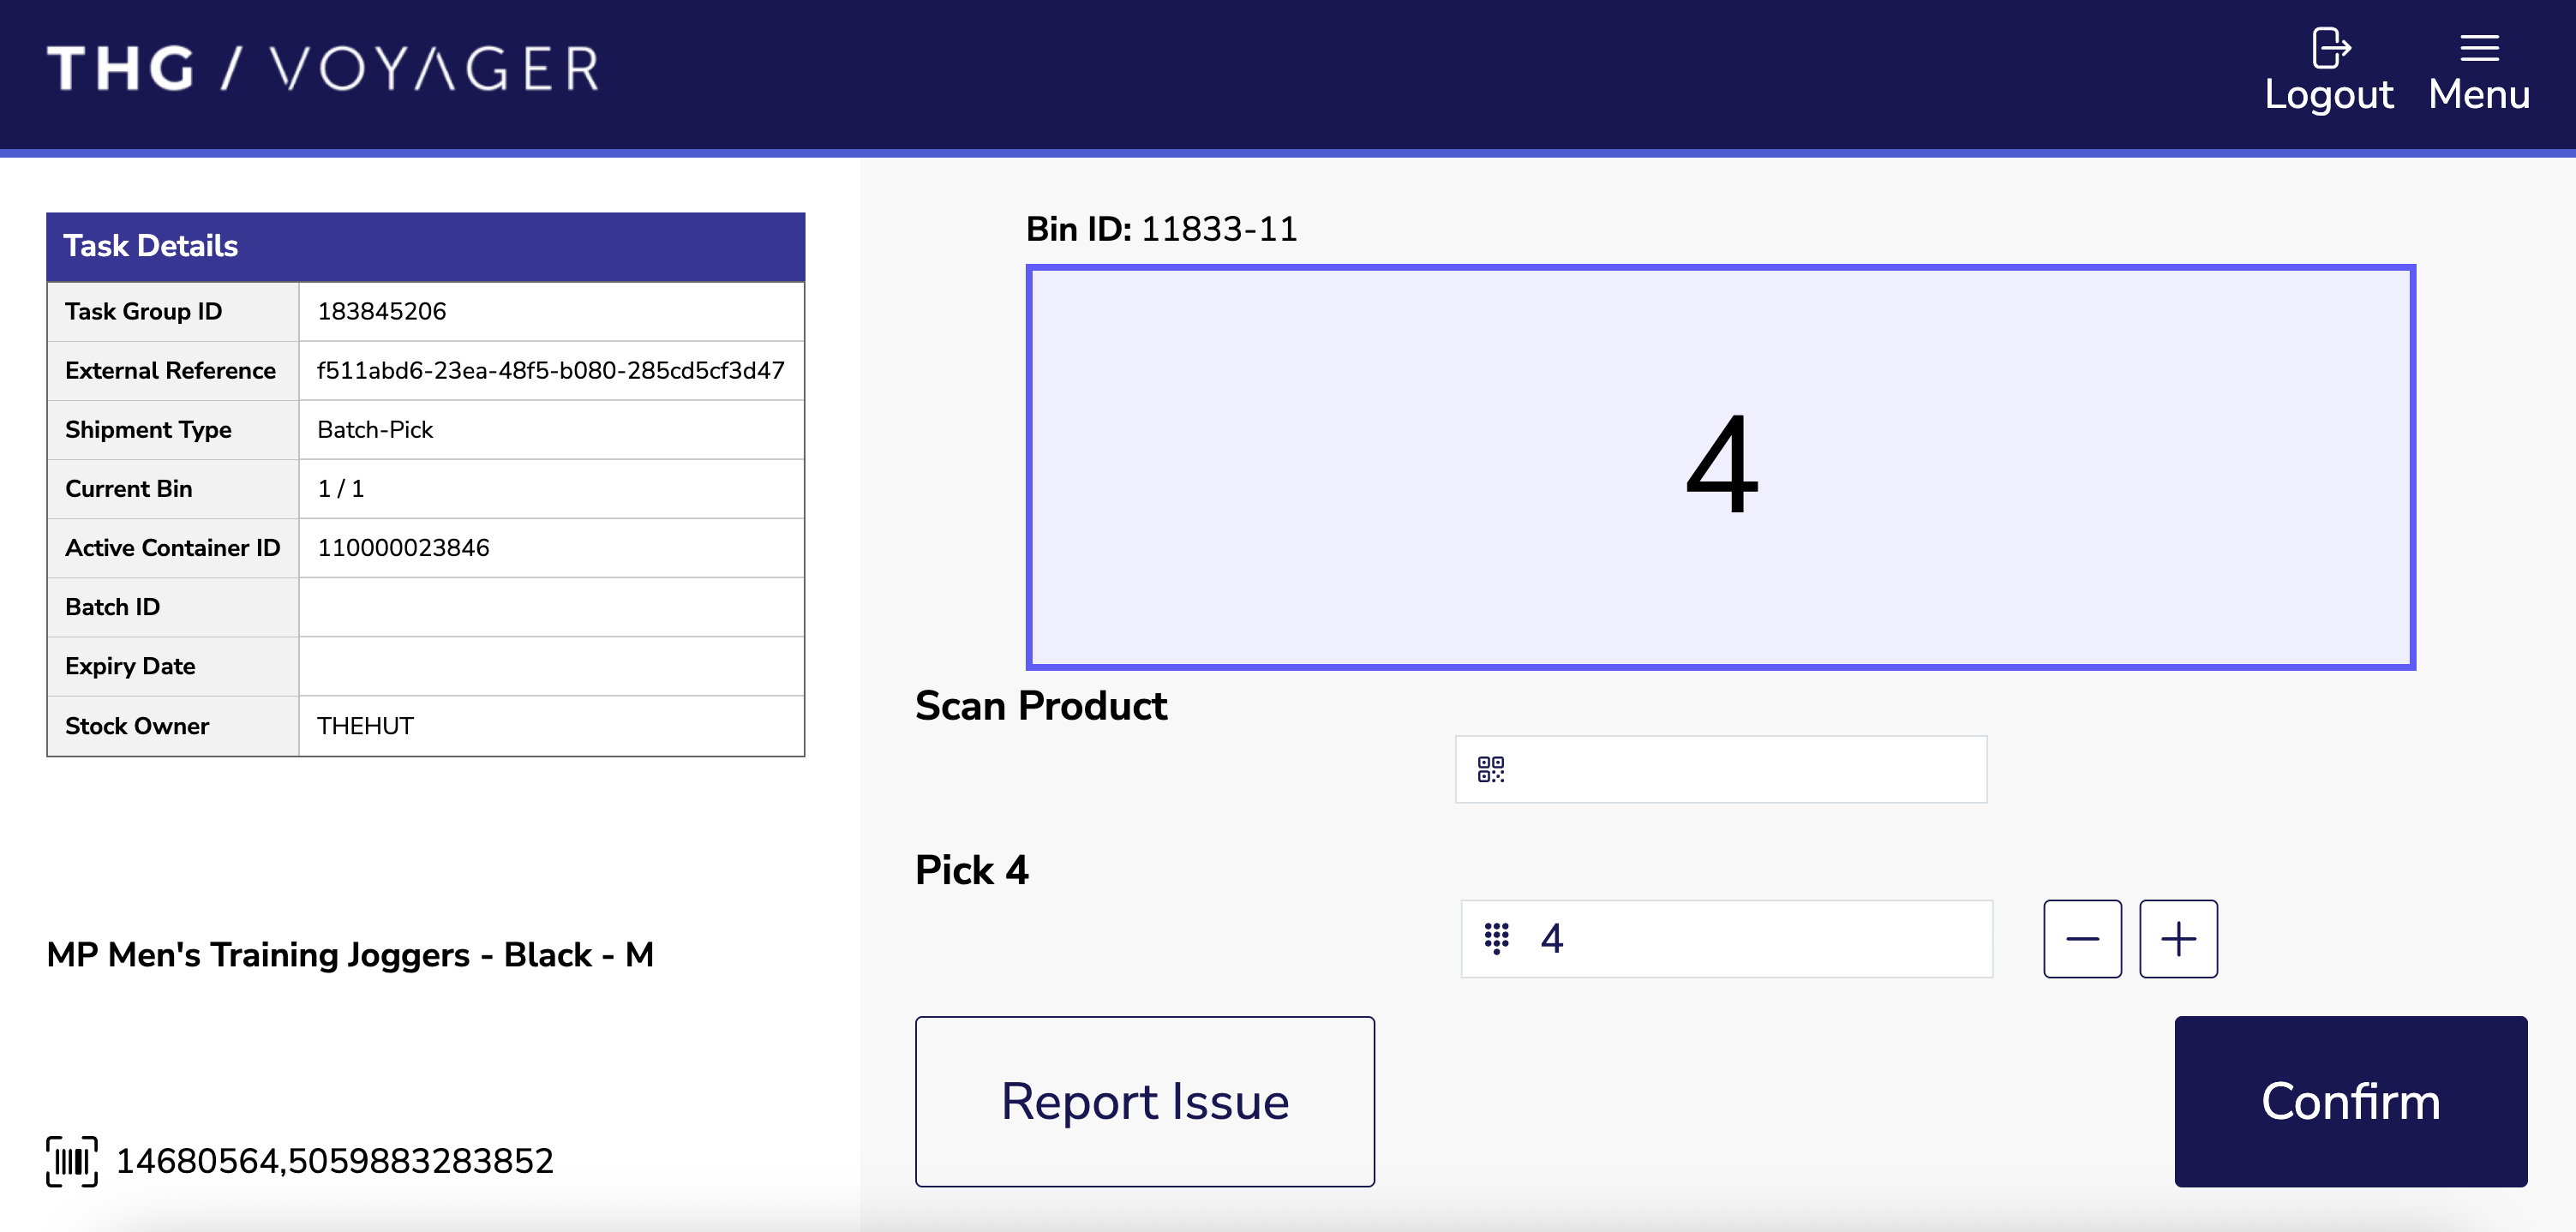Open the hamburger Menu icon
This screenshot has width=2576, height=1232.
2481,46
